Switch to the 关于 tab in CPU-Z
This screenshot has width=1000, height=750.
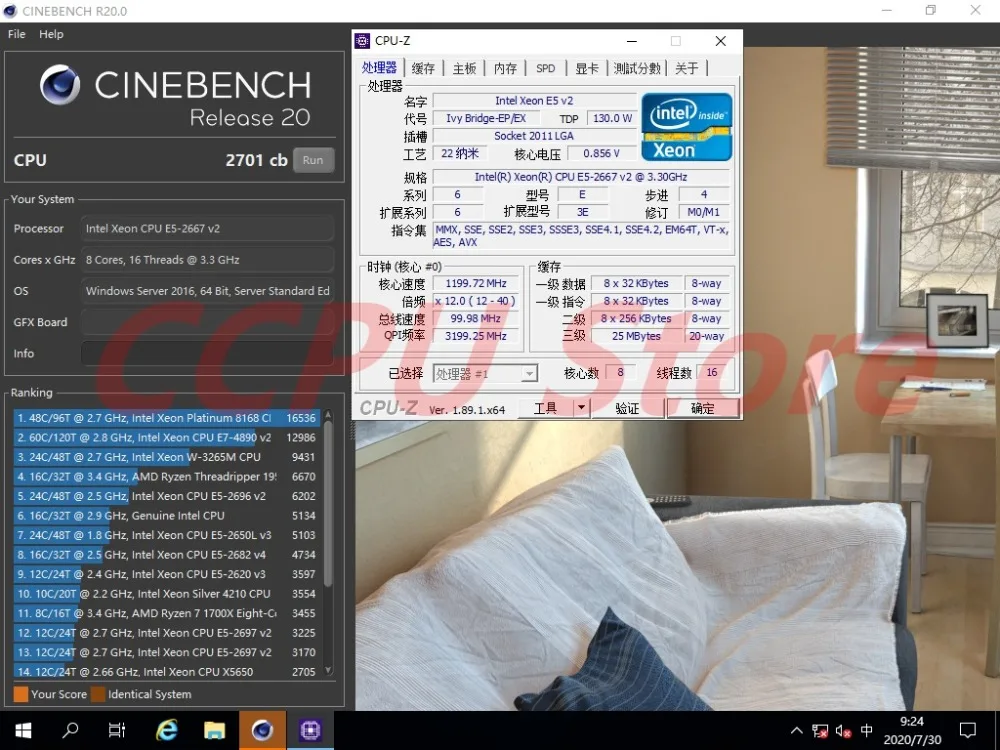pyautogui.click(x=687, y=68)
